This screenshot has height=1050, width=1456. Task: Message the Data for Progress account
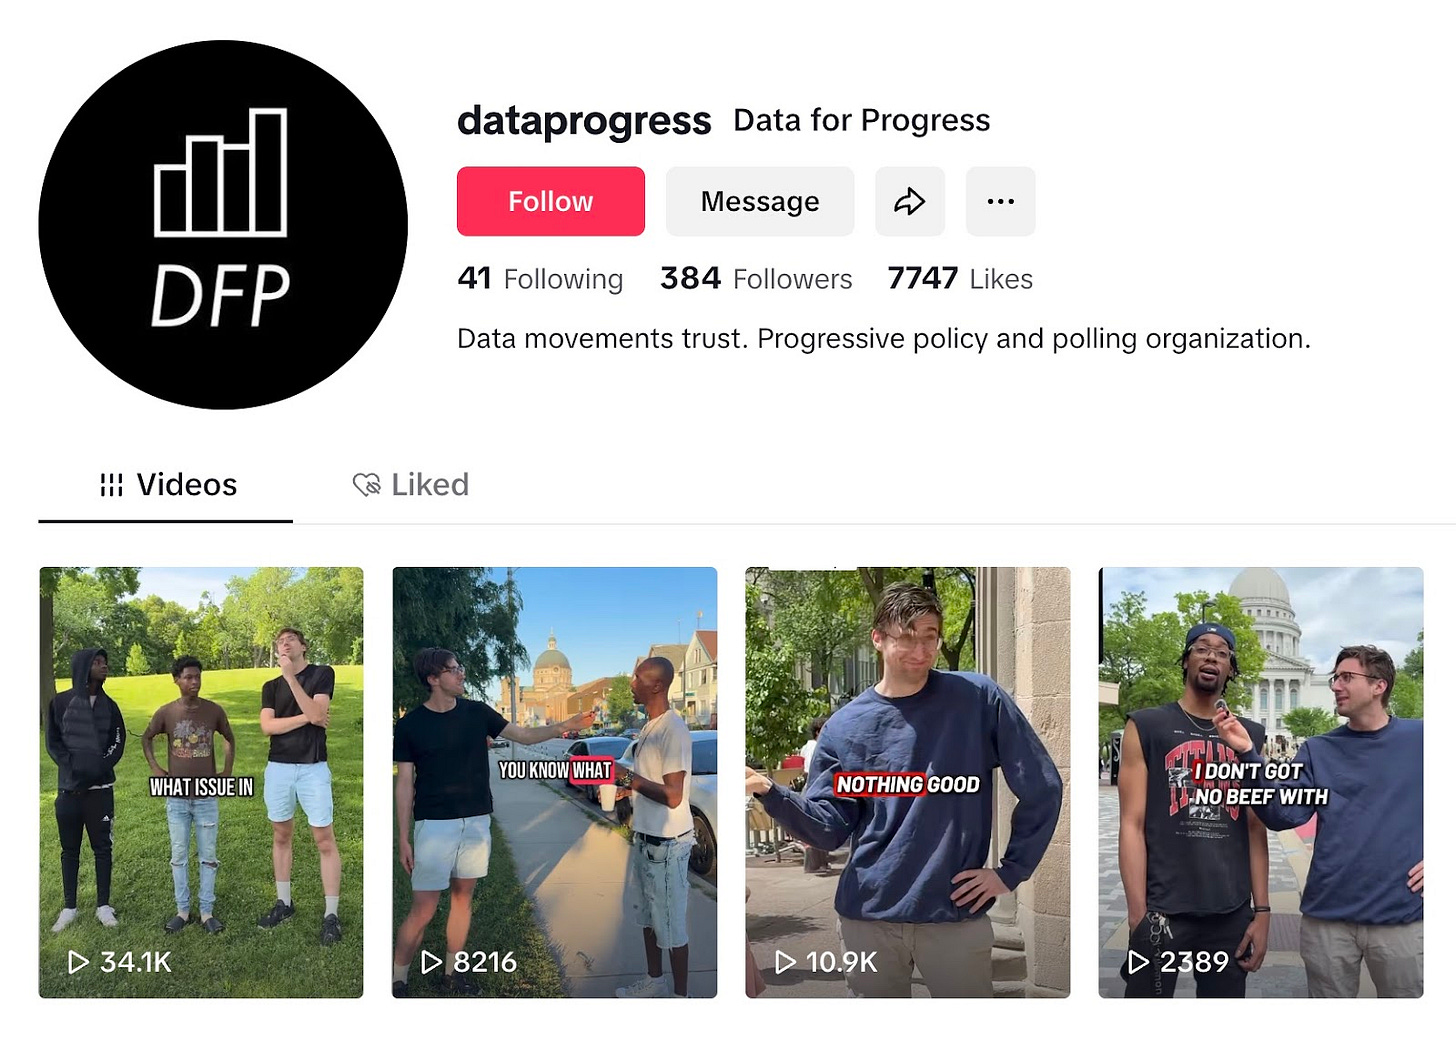point(760,202)
